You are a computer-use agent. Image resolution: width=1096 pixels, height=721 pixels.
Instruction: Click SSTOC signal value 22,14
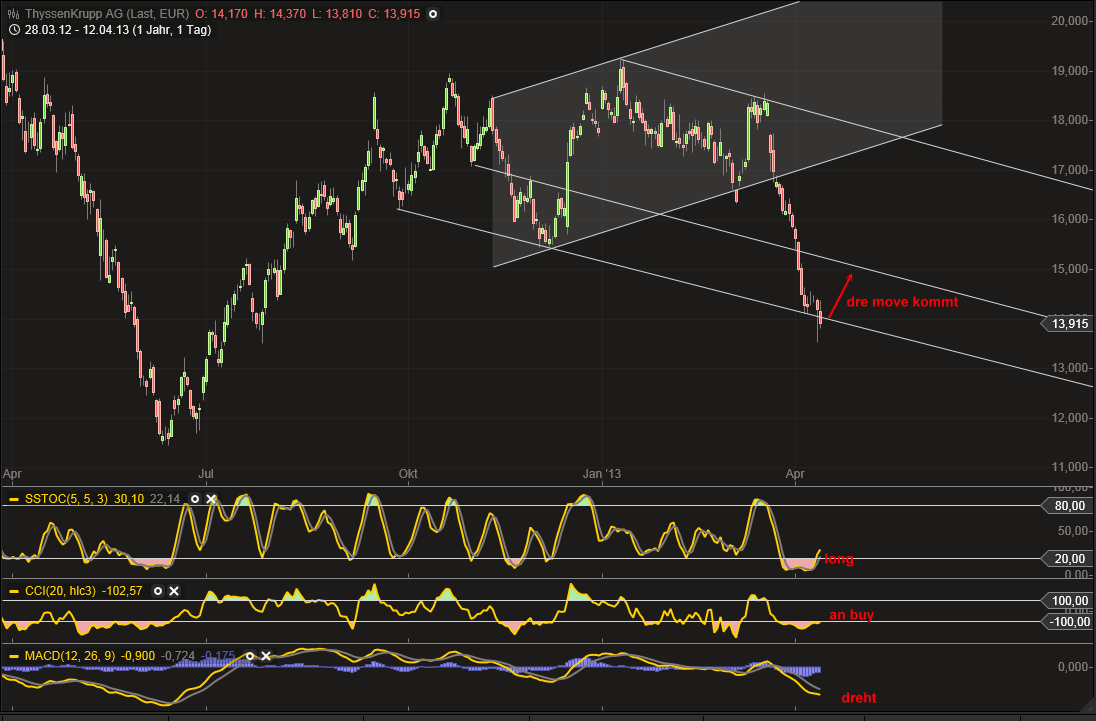tap(165, 499)
